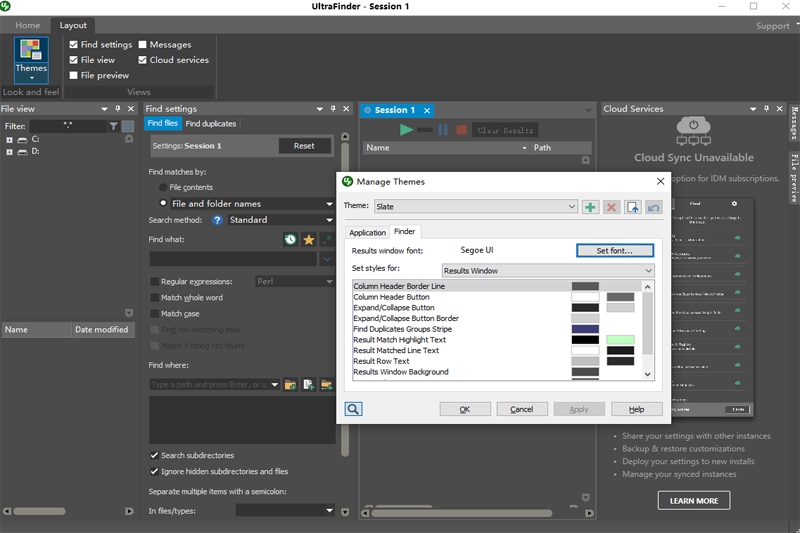Close the Manage Themes dialog
Screen dimensions: 800x533
tap(660, 182)
